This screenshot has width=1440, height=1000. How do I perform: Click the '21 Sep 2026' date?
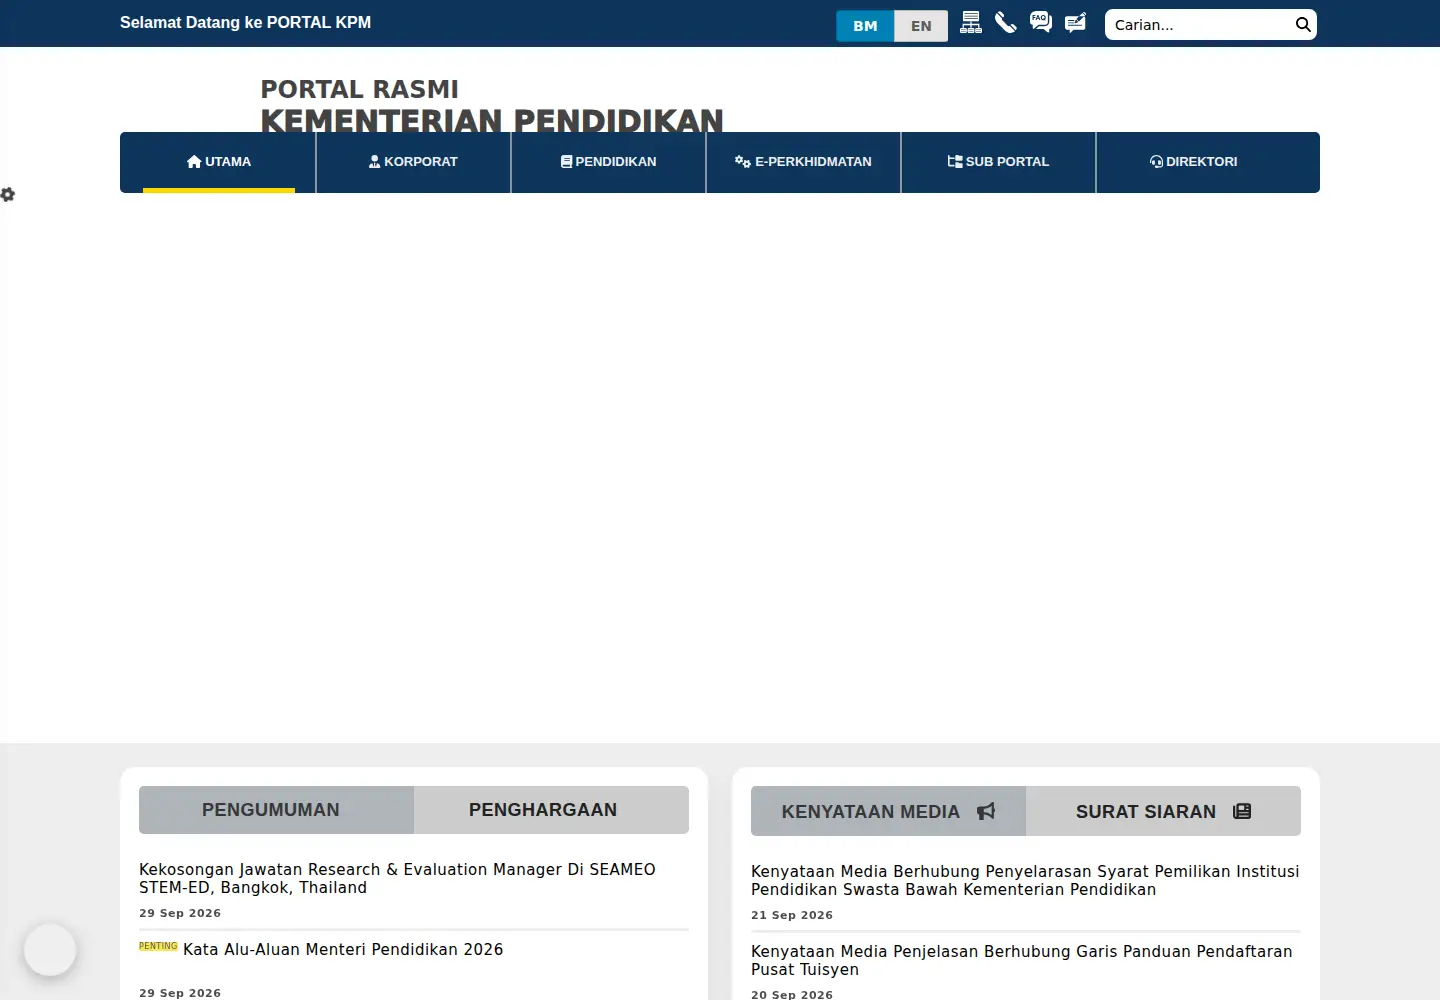(x=792, y=915)
